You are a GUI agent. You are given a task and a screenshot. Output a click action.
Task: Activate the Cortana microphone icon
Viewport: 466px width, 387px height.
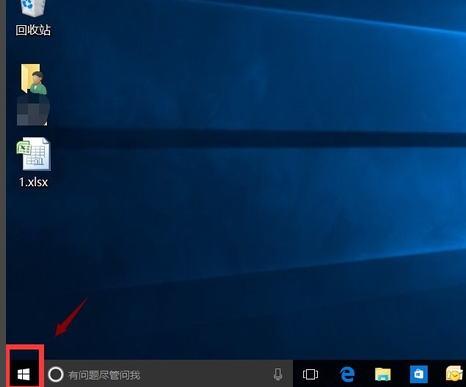tap(278, 374)
